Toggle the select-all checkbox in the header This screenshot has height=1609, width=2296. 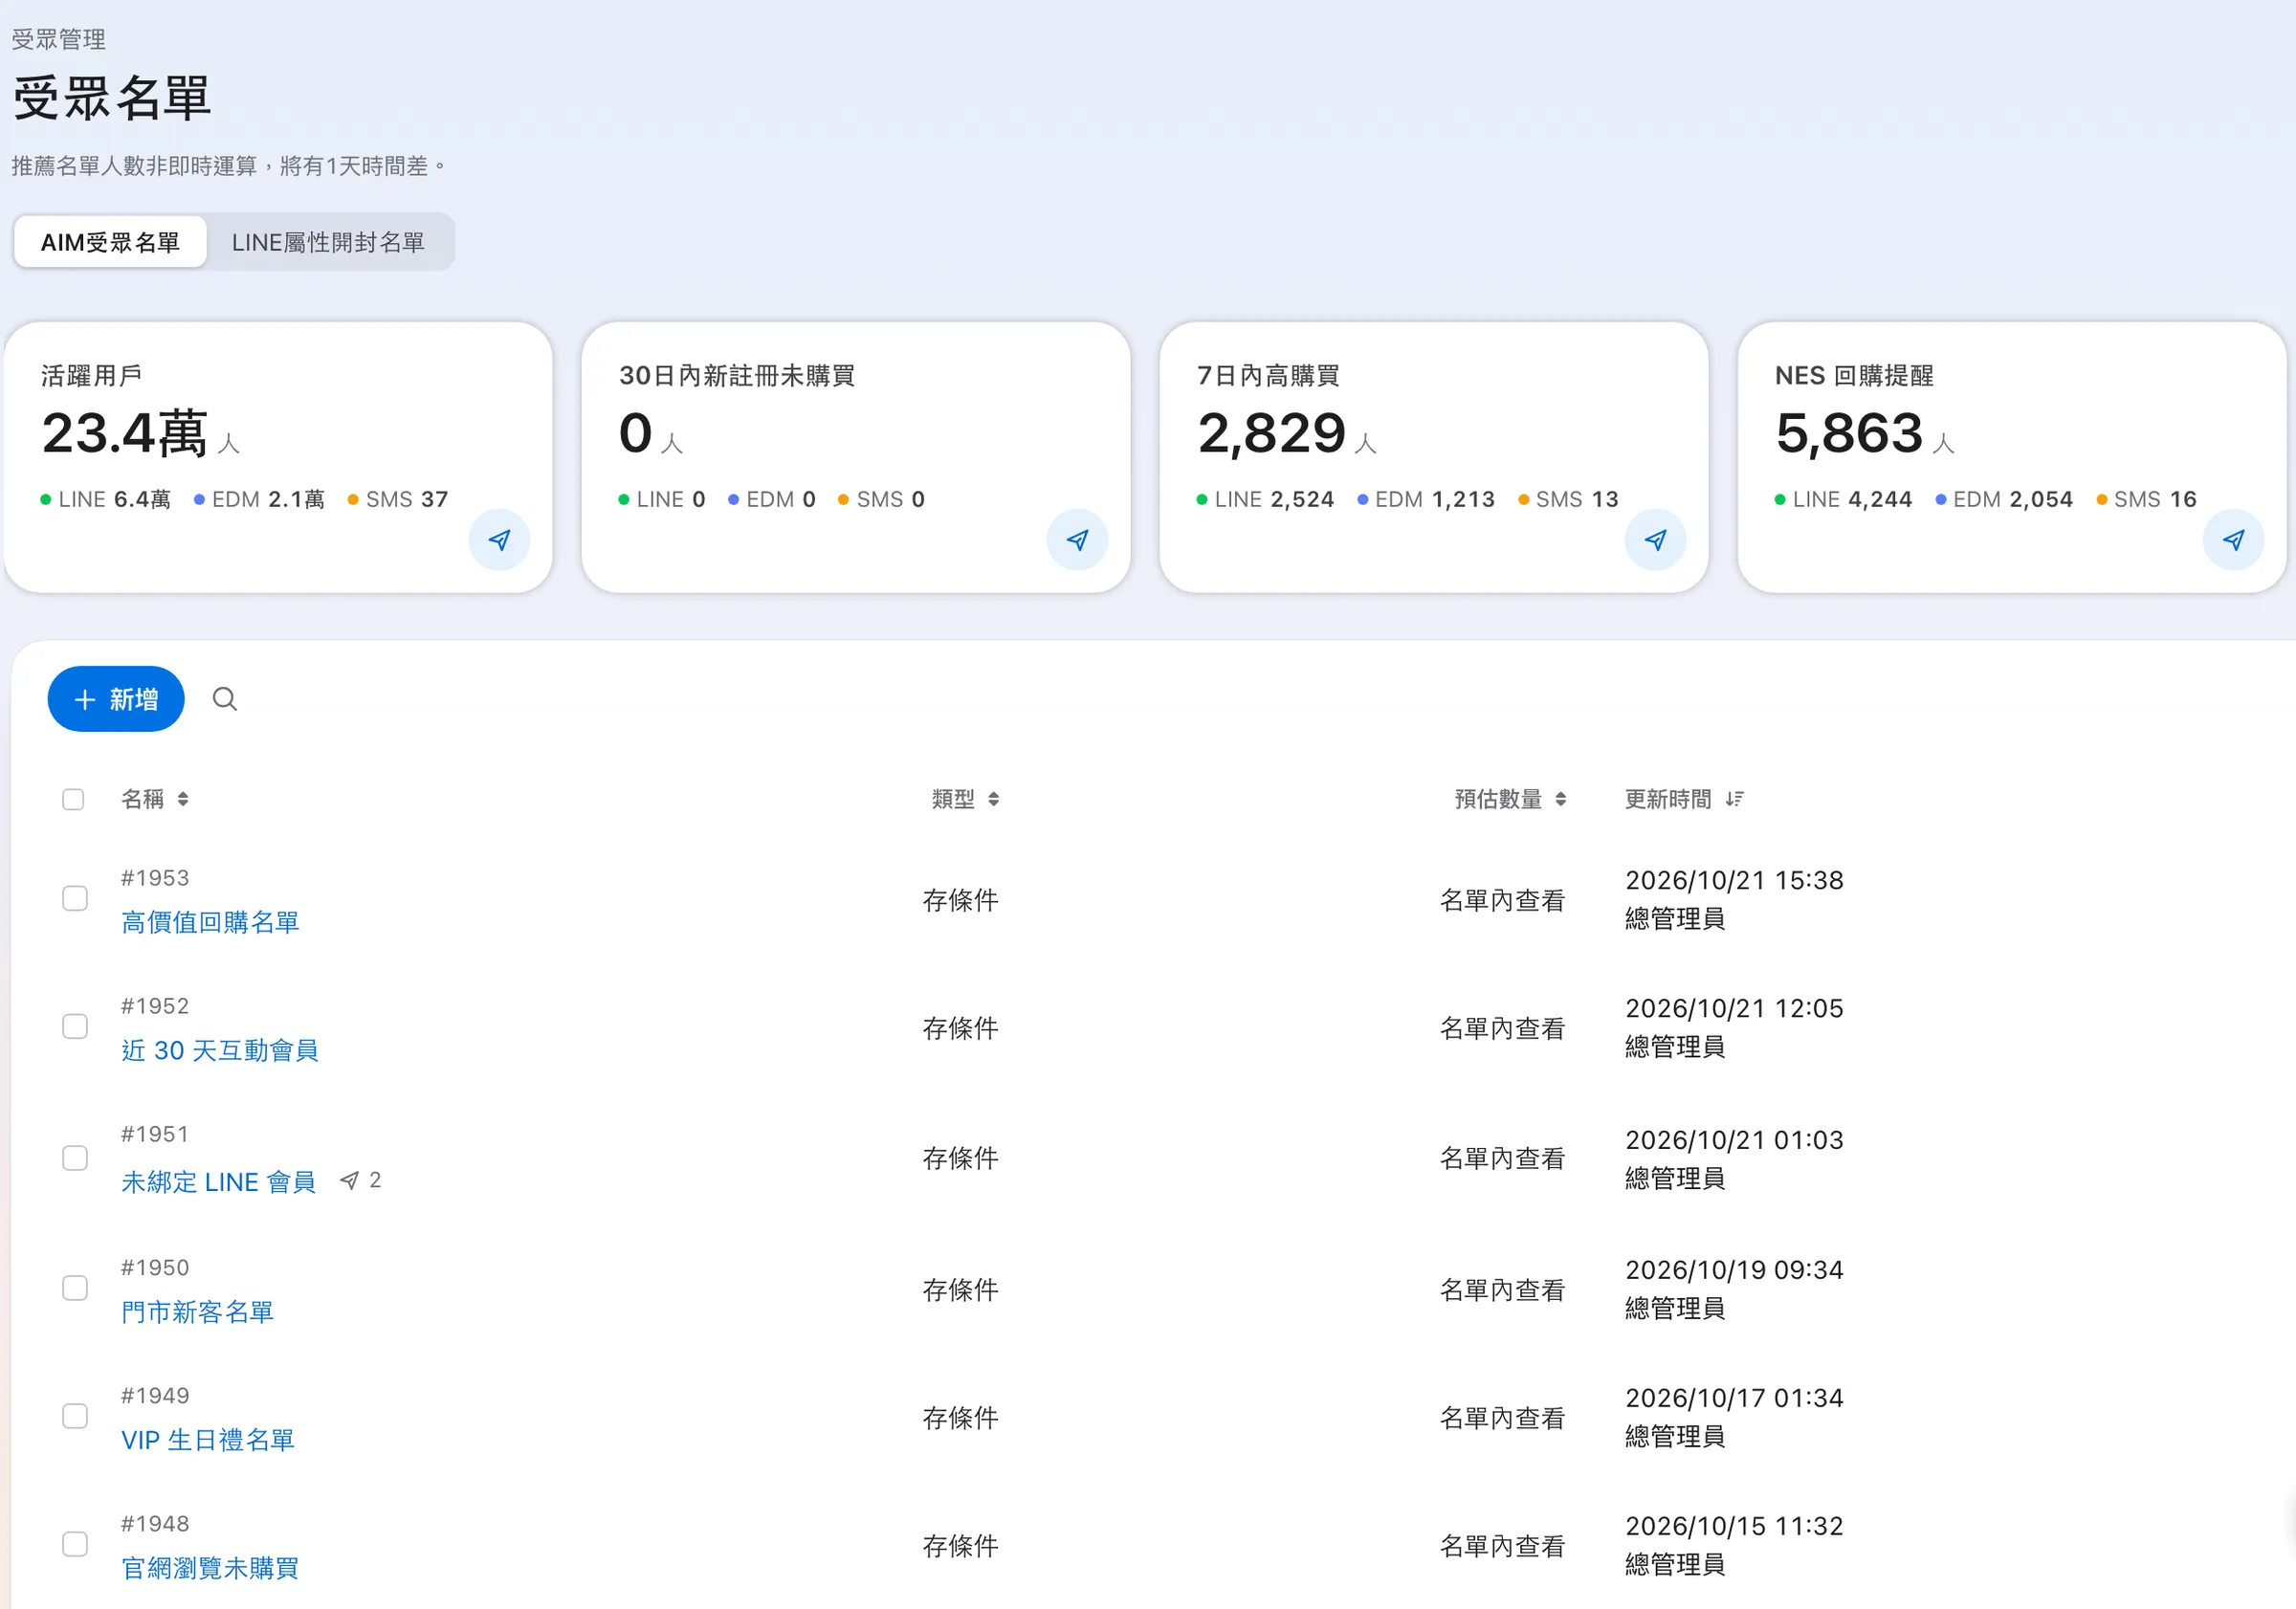(73, 799)
